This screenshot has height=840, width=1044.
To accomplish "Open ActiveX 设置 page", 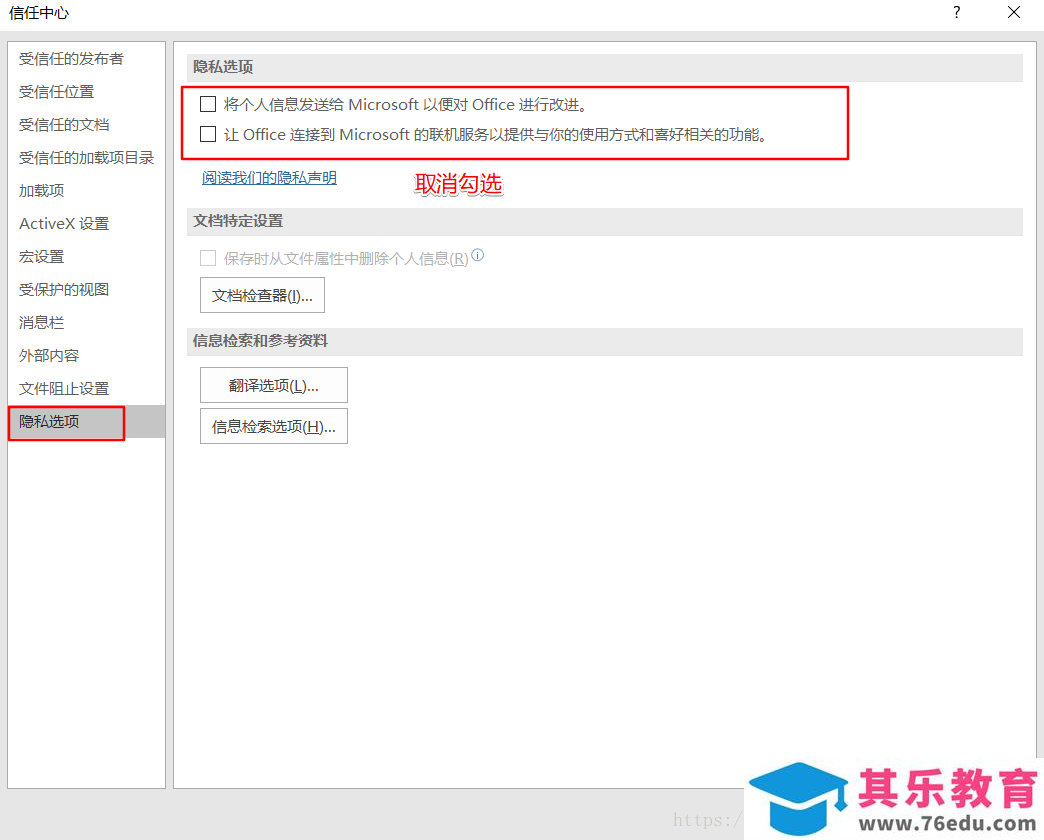I will [x=87, y=224].
